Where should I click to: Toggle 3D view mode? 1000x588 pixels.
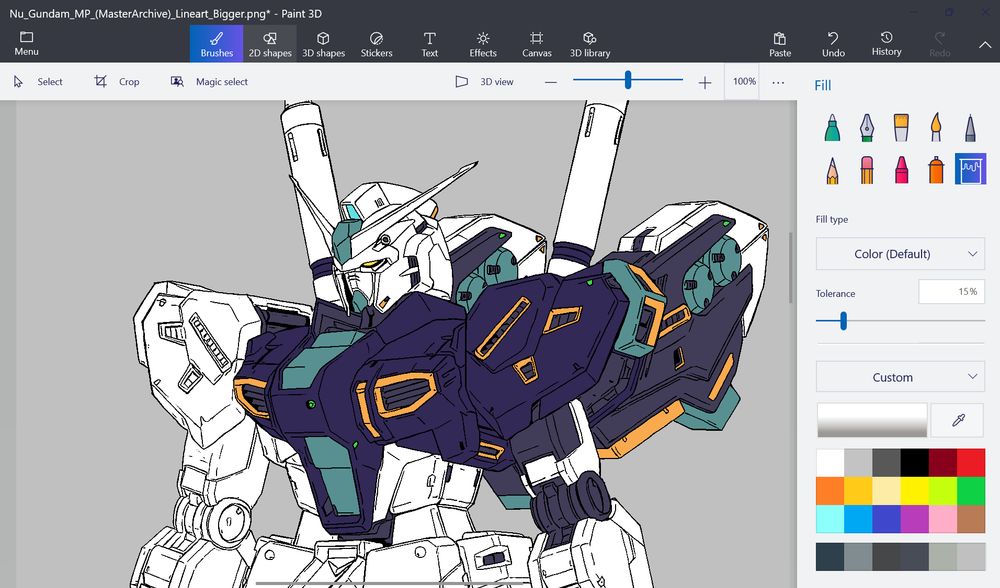(484, 82)
